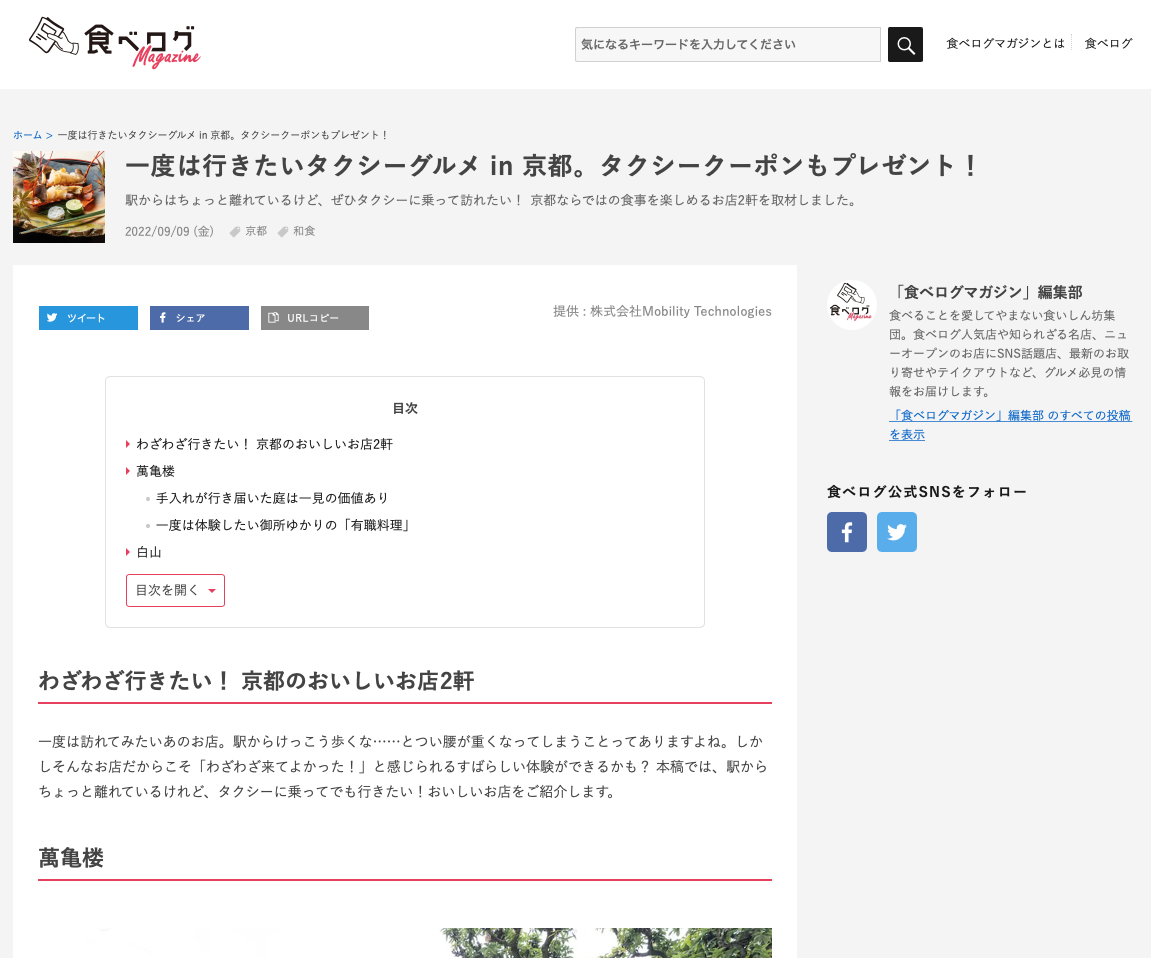The width and height of the screenshot is (1151, 958).
Task: Follow Tabelog on Twitter in sidebar
Action: [896, 532]
